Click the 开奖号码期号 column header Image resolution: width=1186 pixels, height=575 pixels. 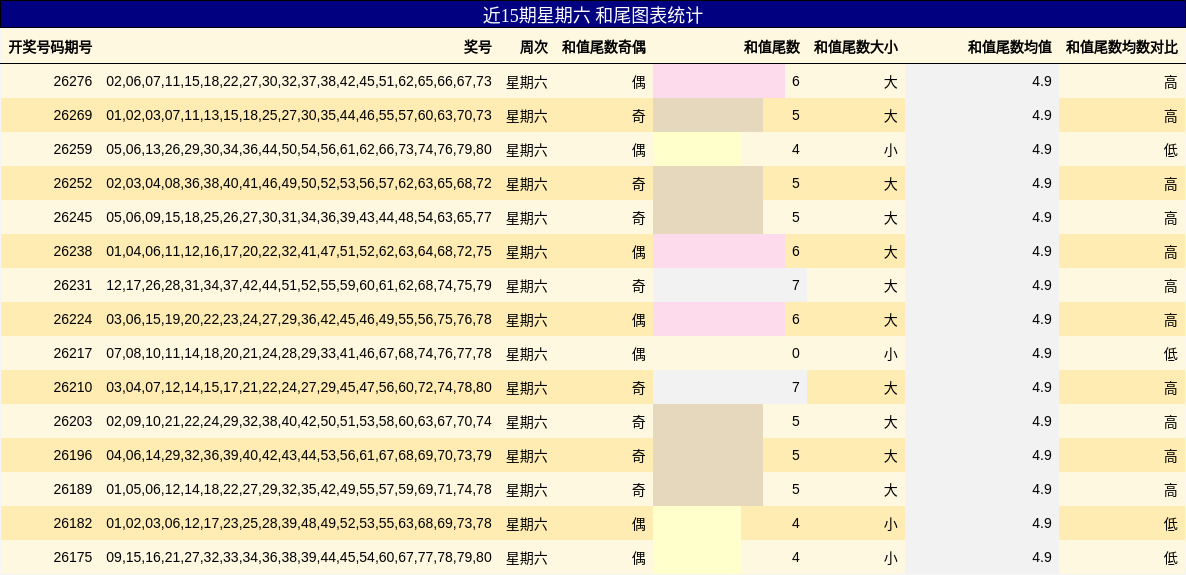[50, 47]
